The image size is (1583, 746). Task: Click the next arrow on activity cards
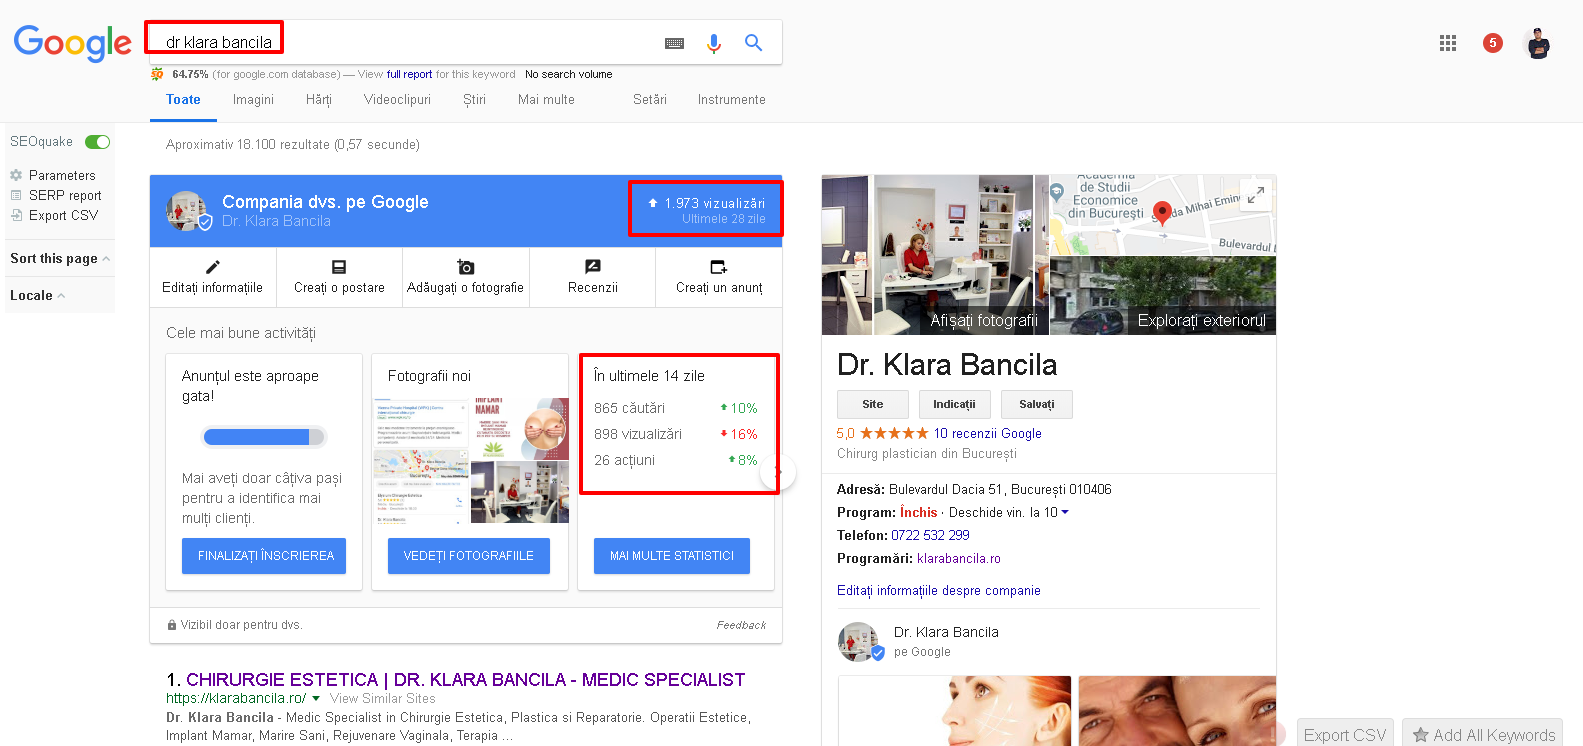[779, 472]
